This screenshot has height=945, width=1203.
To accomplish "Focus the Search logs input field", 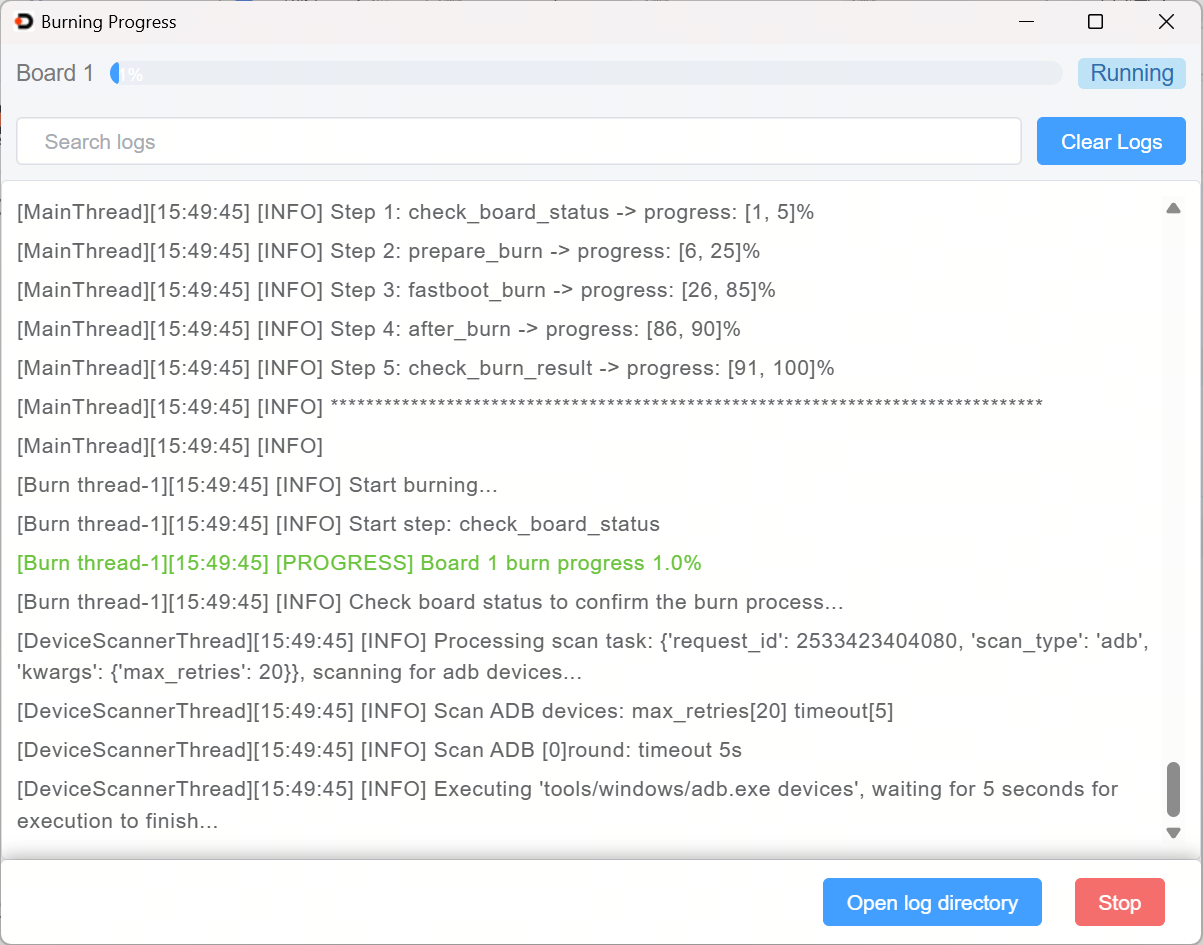I will click(x=518, y=142).
